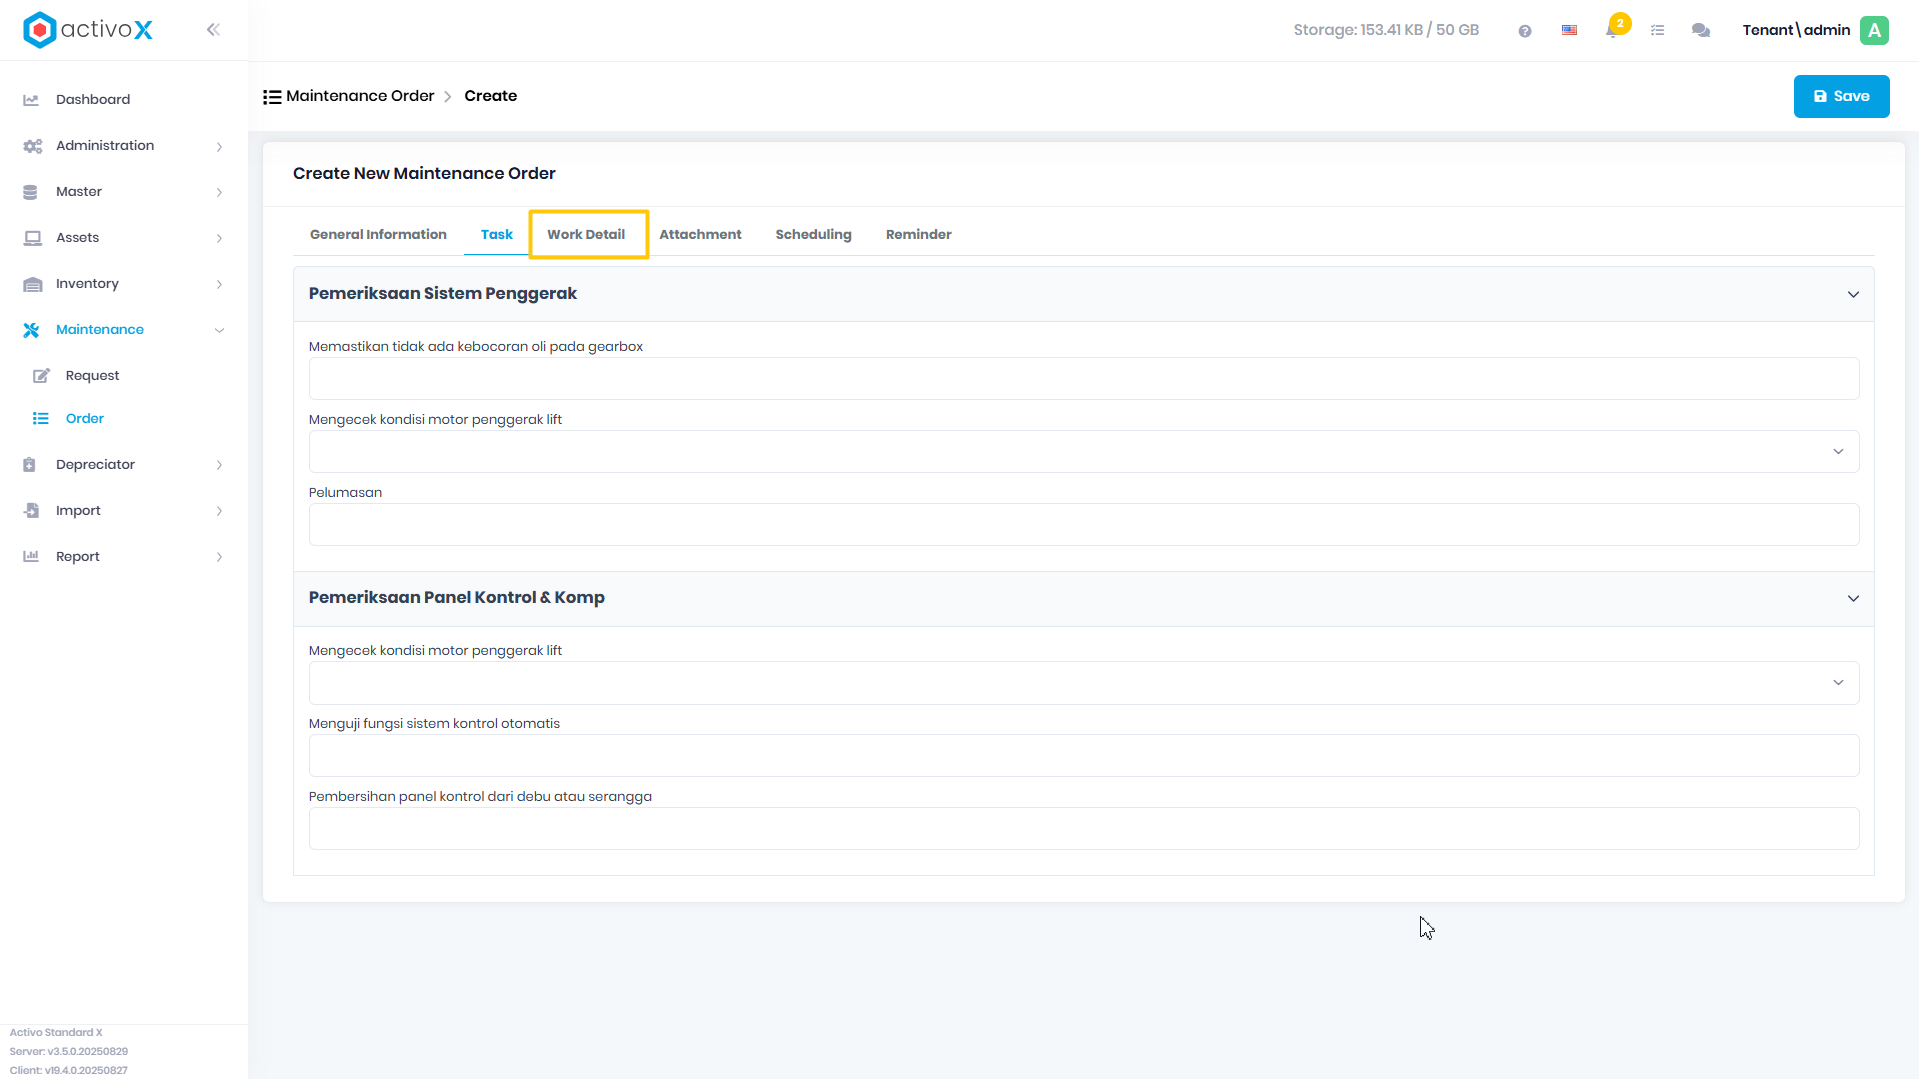The image size is (1919, 1079).
Task: Click the breadcrumb list icon
Action: point(272,97)
